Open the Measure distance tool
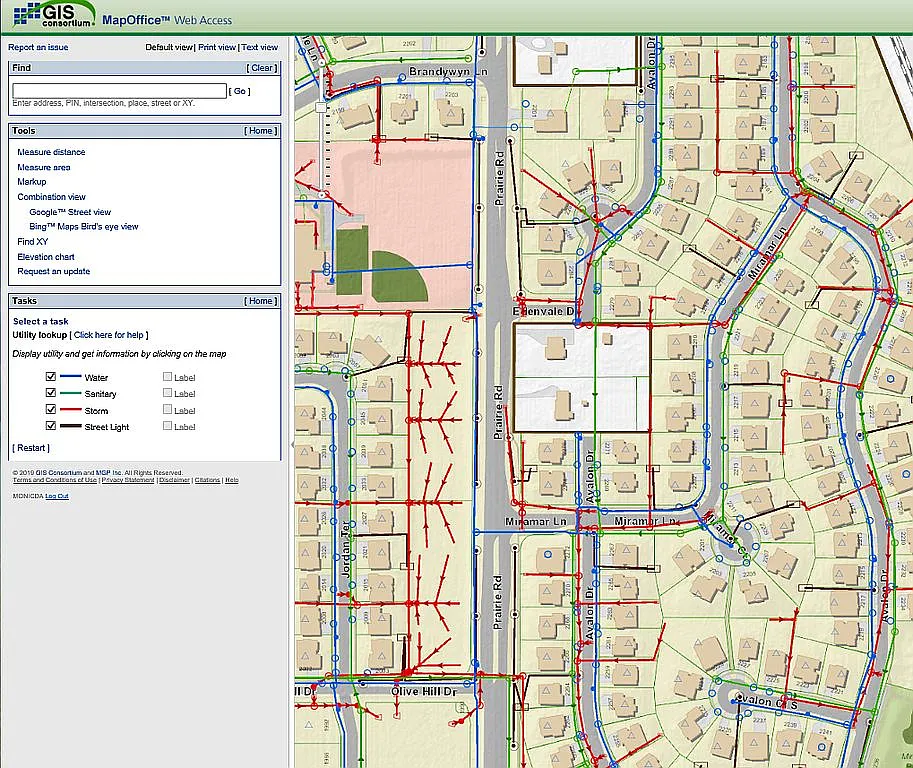This screenshot has height=768, width=913. [x=51, y=152]
